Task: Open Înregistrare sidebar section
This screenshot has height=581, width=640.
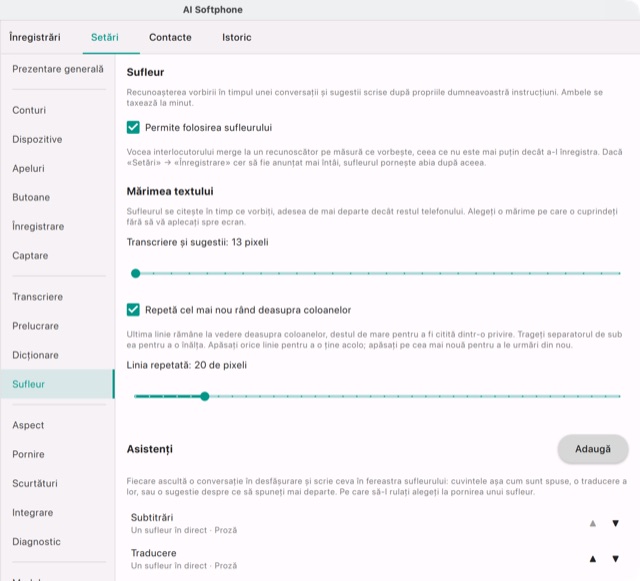Action: [x=58, y=226]
